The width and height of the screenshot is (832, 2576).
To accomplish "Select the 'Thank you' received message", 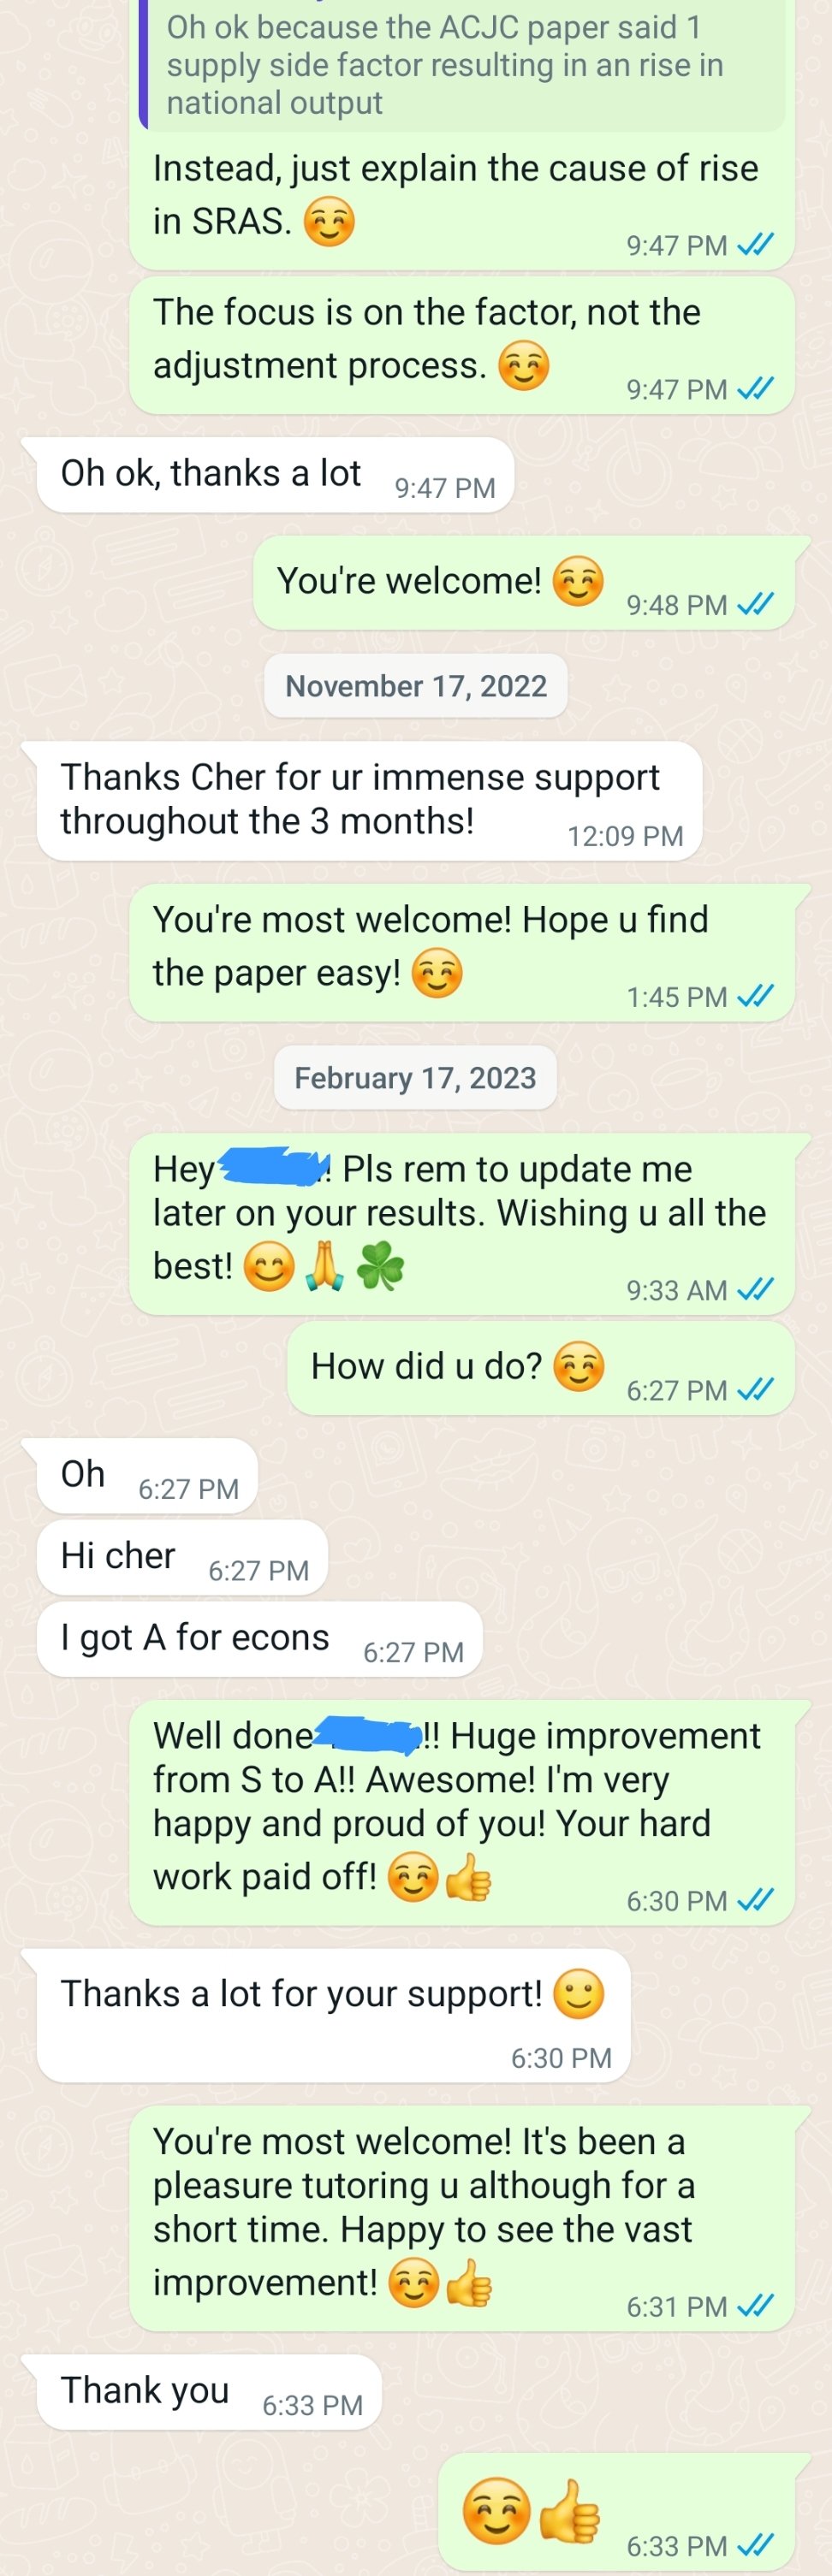I will tap(209, 2392).
